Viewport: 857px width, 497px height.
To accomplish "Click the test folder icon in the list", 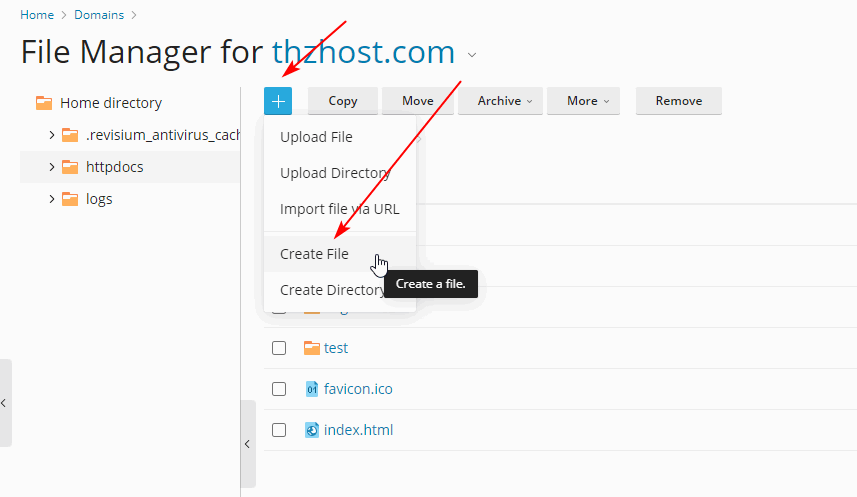I will click(x=312, y=348).
